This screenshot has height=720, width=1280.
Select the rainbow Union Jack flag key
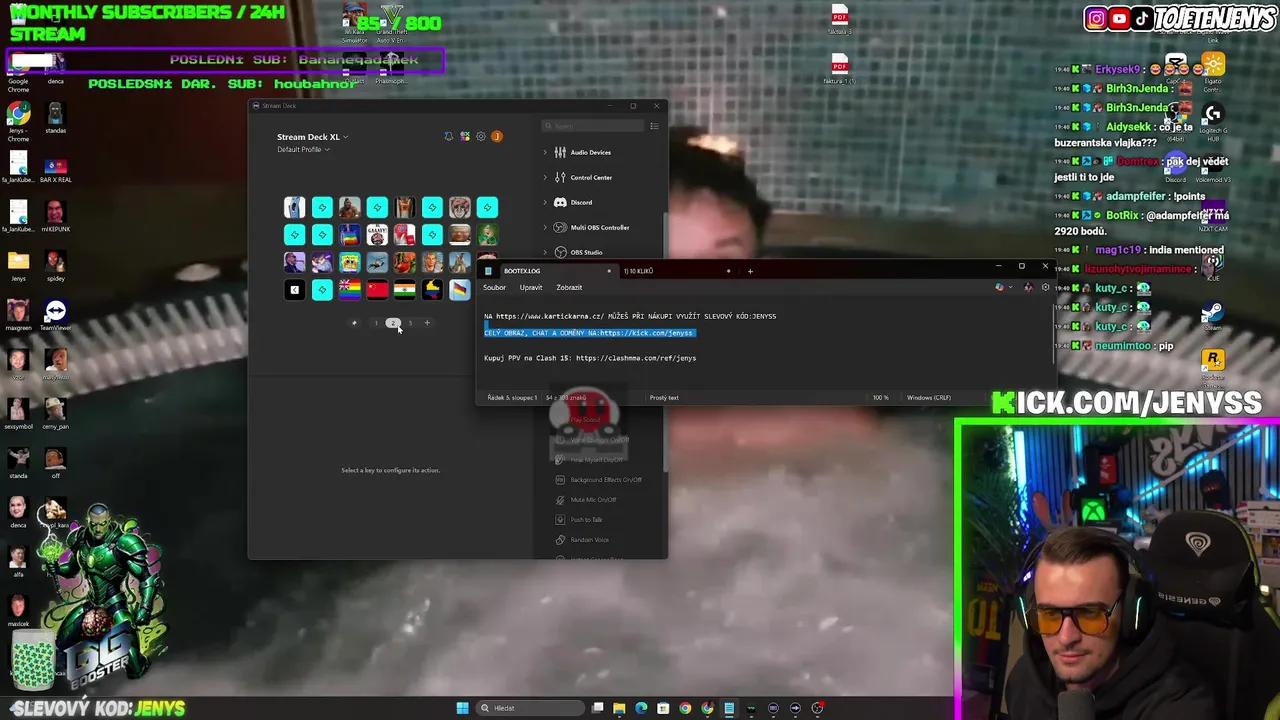(x=349, y=289)
